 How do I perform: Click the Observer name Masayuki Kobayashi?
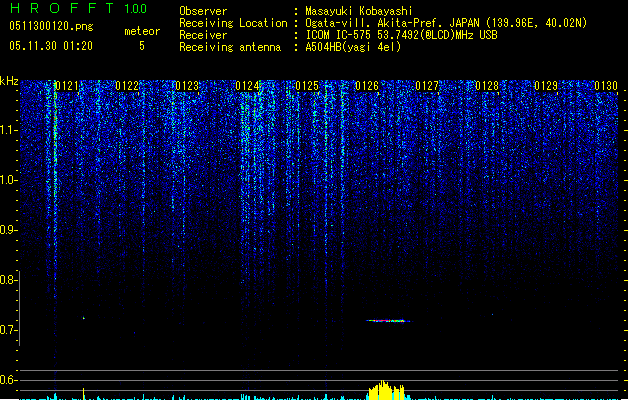tap(359, 11)
